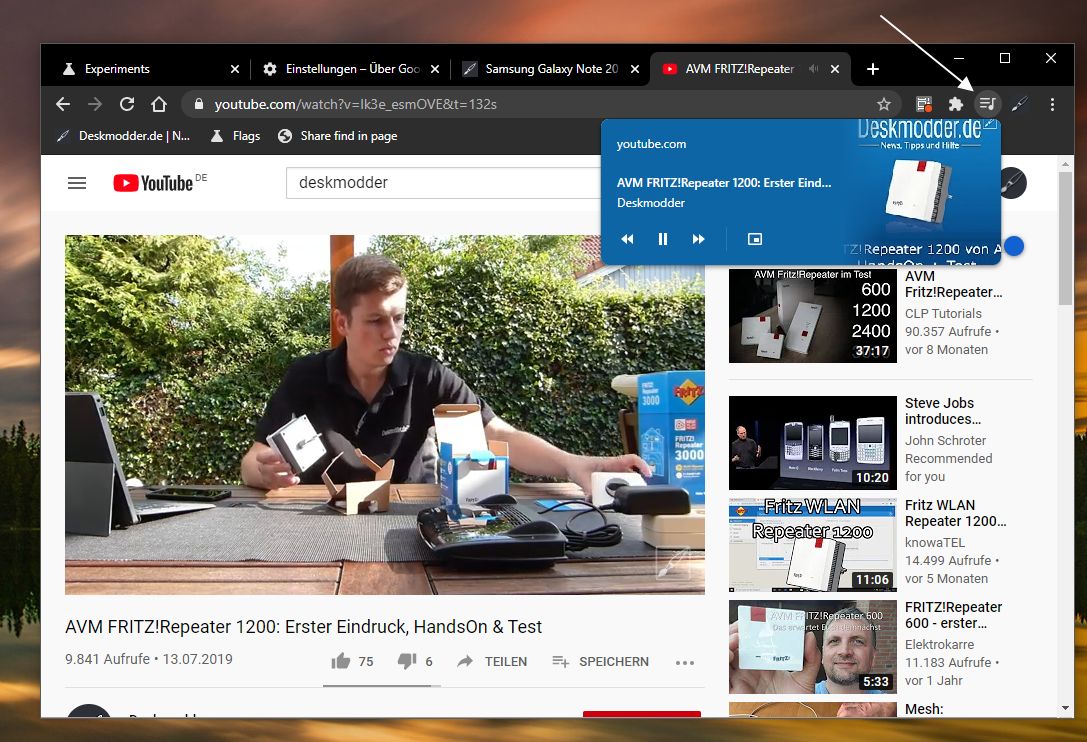Open the "Steve Jobs introduces..." title link
The width and height of the screenshot is (1087, 742).
pos(941,411)
